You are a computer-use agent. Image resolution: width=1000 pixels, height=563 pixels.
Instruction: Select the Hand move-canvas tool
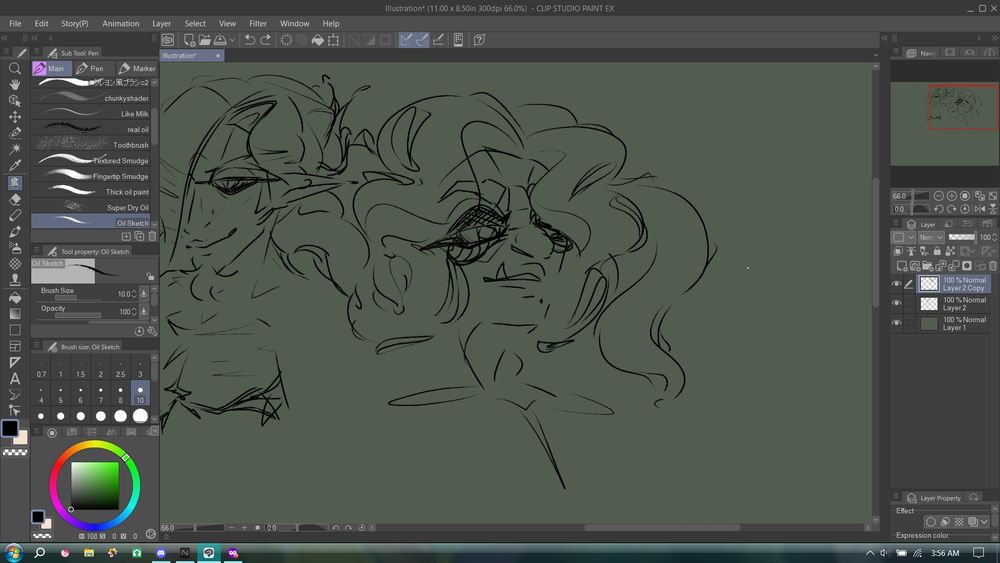point(15,84)
